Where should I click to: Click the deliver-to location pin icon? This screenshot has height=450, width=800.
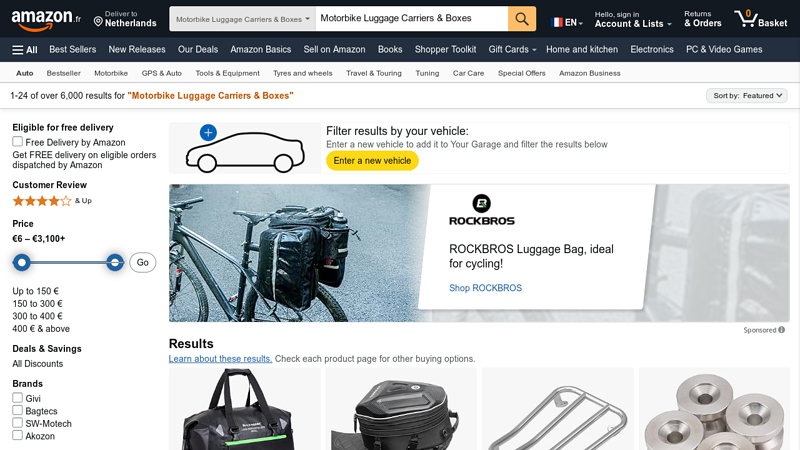point(98,21)
